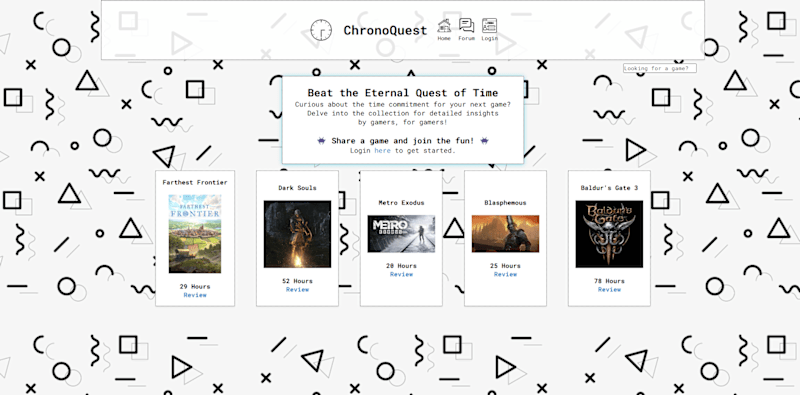Click the Blasphemous cover image

pyautogui.click(x=505, y=234)
